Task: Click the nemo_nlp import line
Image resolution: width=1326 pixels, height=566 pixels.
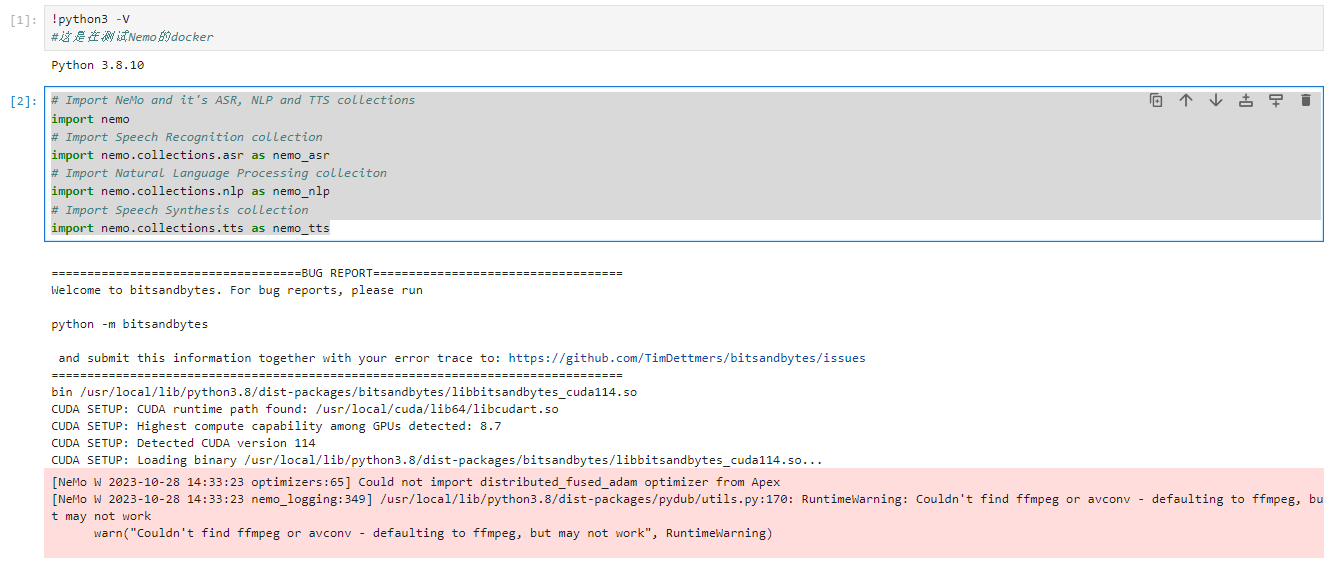Action: 190,191
